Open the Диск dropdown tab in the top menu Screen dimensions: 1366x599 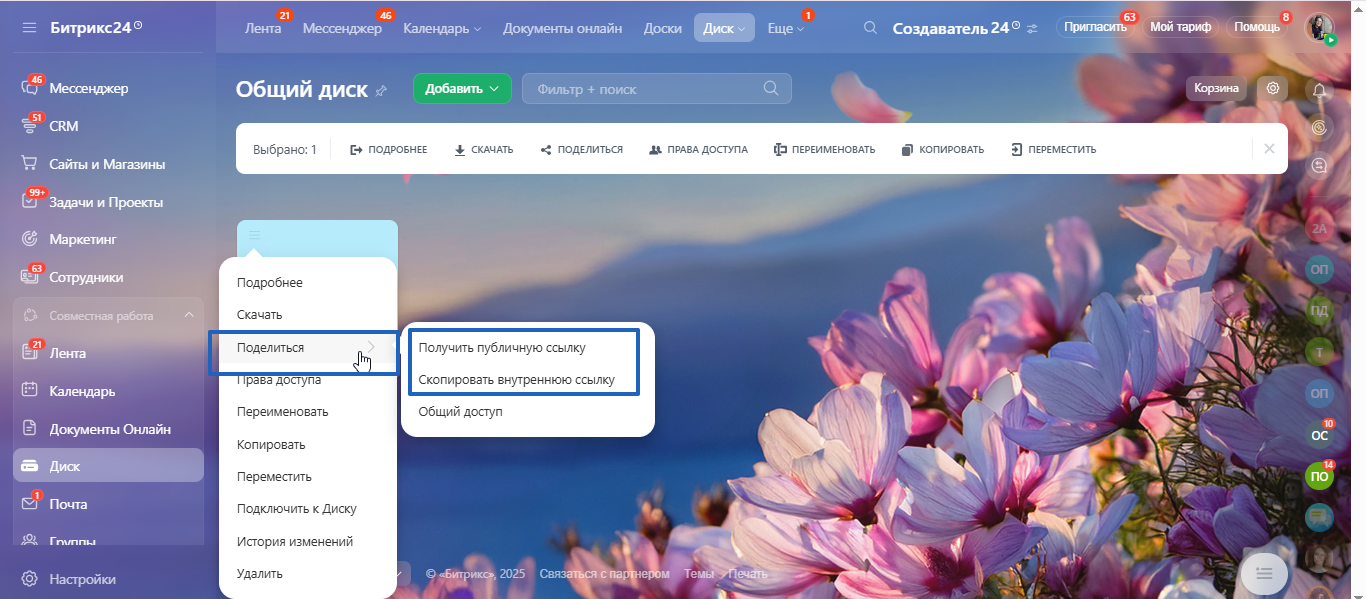click(x=724, y=28)
